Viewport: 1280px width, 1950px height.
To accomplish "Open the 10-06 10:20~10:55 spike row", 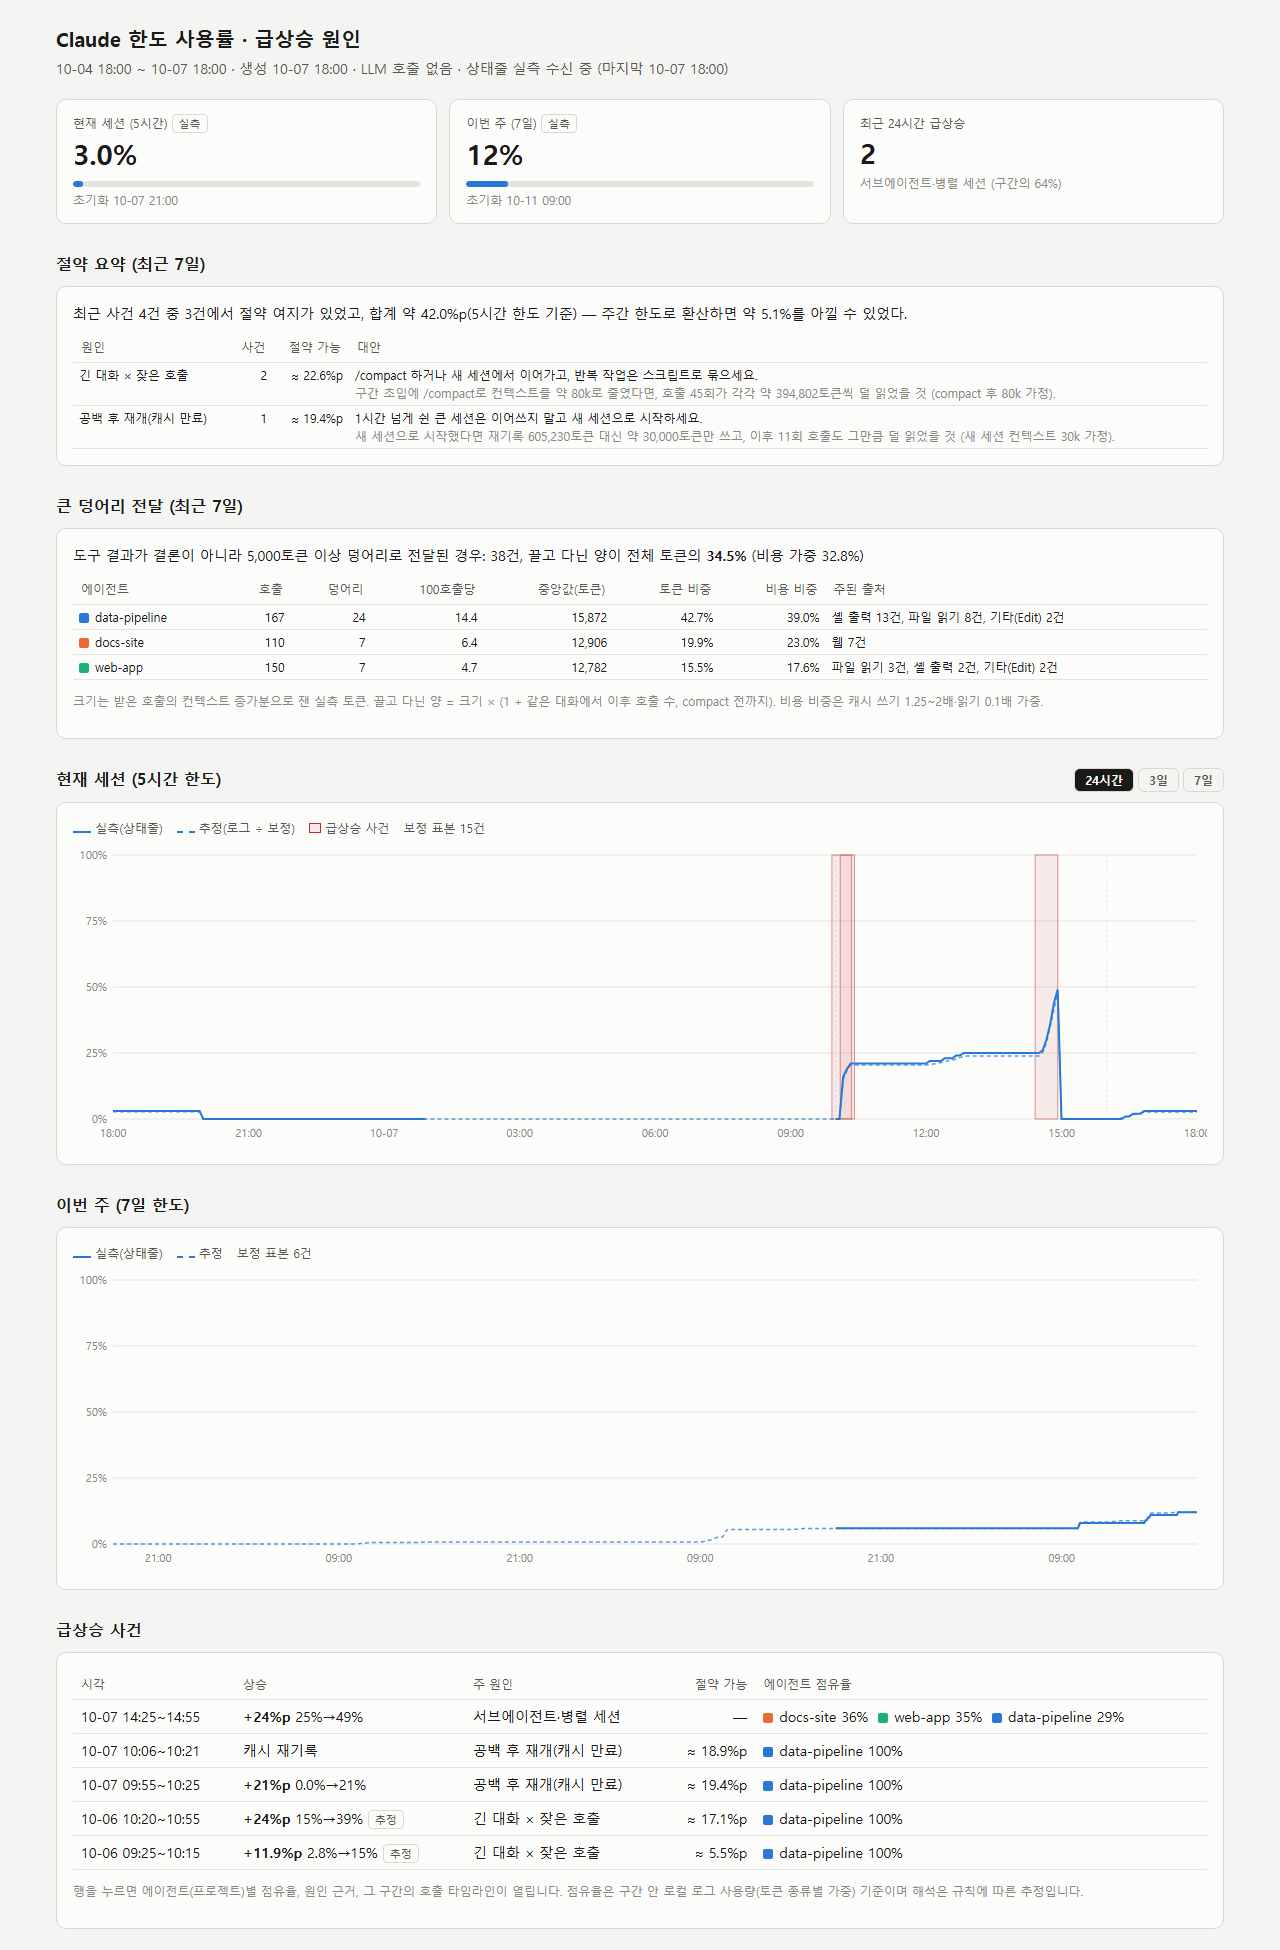I will tap(640, 1819).
